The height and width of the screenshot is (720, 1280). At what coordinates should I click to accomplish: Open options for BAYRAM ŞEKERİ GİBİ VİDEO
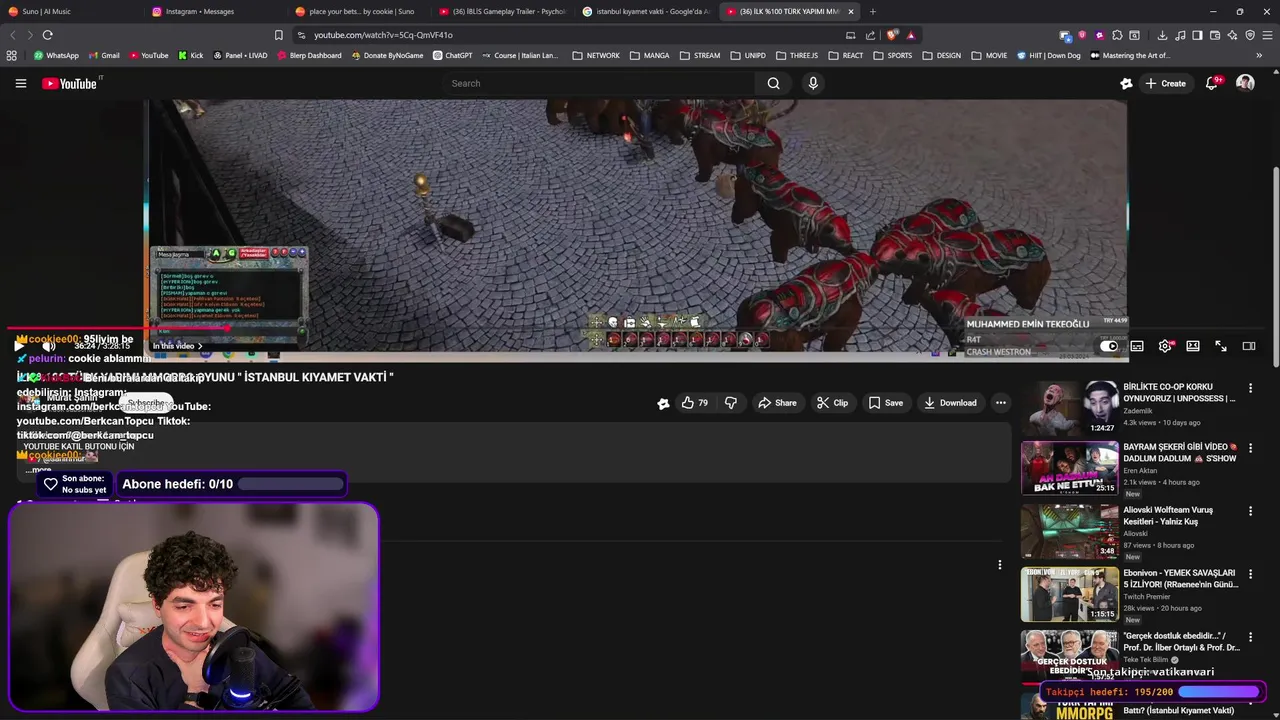[1250, 448]
